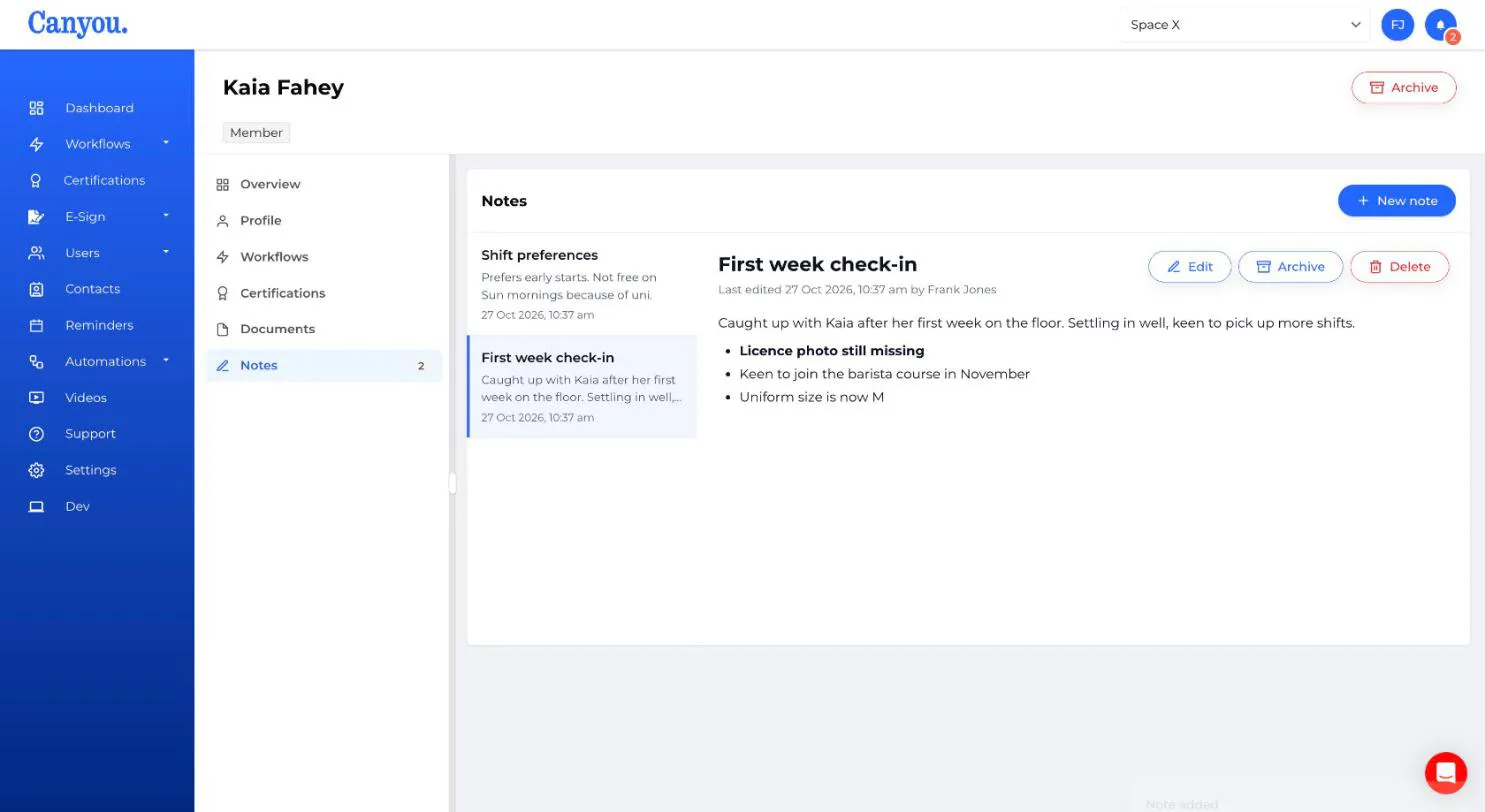Open the red chat widget bubble

(x=1446, y=772)
